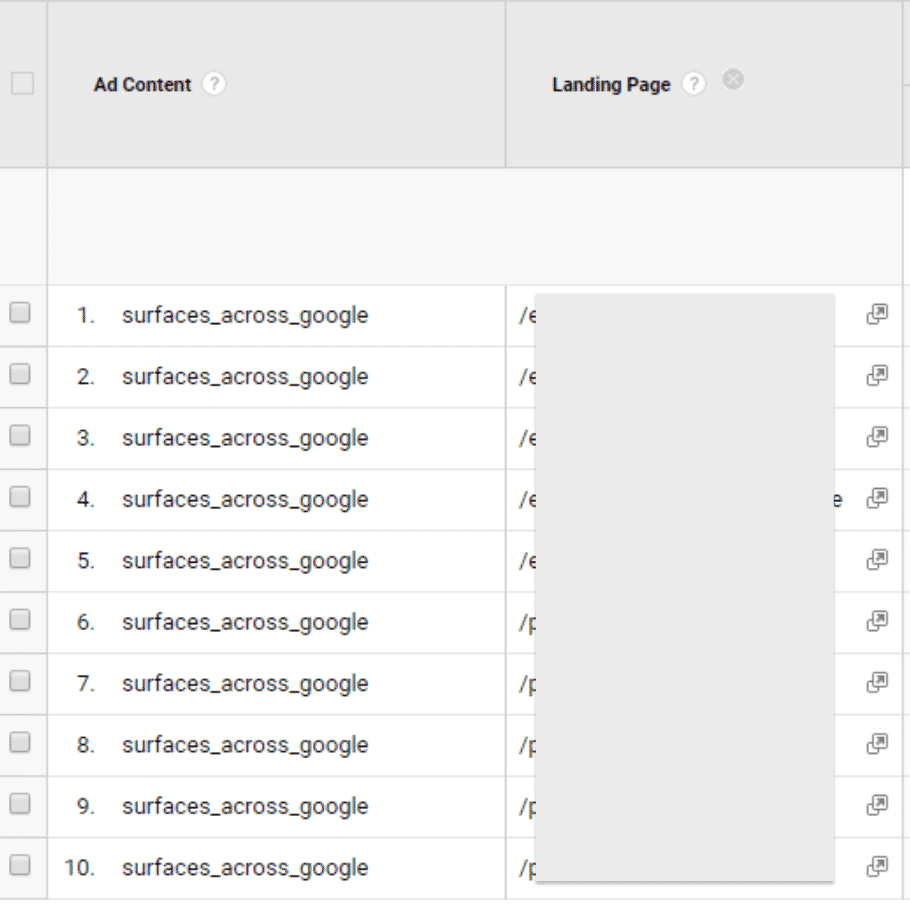Viewport: 910px width, 920px height.
Task: Check the row 9 checkbox
Action: click(20, 804)
